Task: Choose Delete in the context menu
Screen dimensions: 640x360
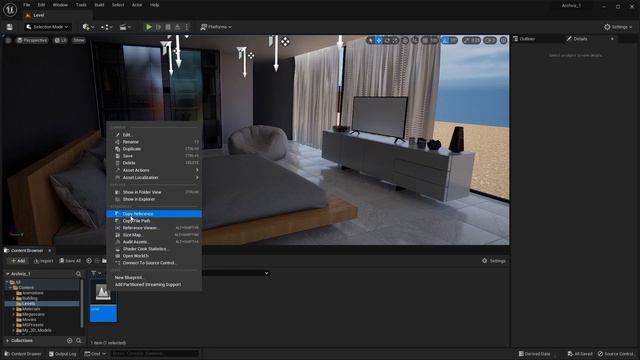Action: point(154,163)
